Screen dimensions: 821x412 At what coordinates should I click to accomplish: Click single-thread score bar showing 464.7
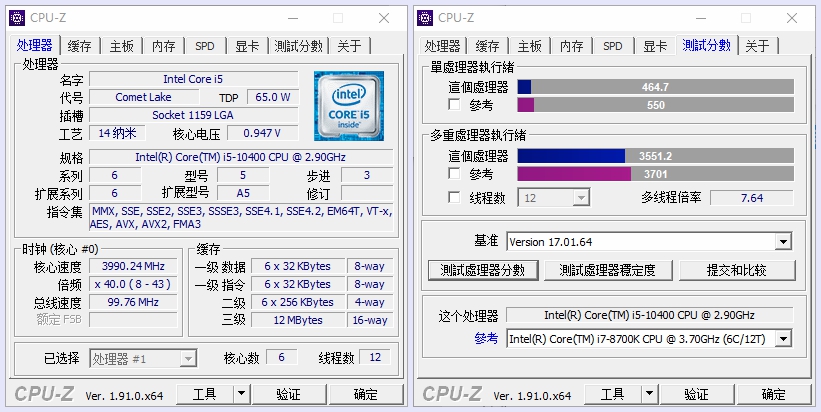tap(656, 87)
